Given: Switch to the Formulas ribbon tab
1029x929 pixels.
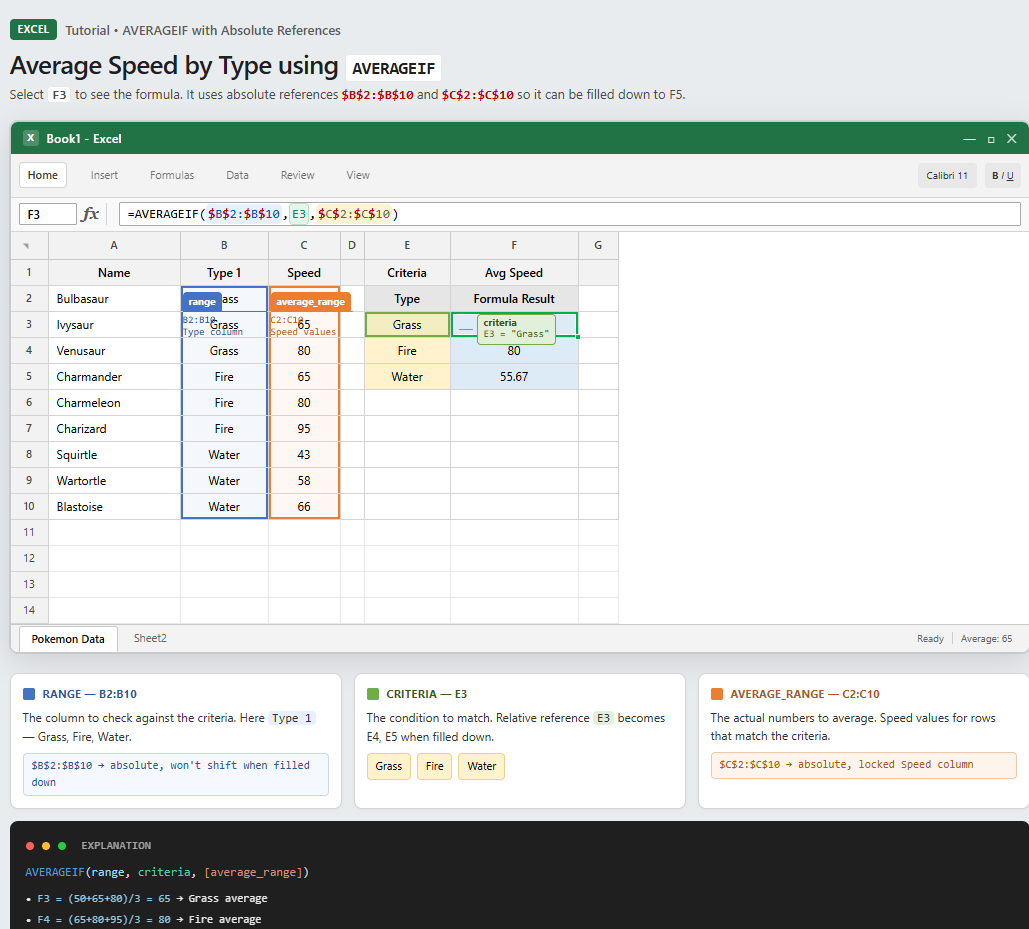Looking at the screenshot, I should (x=172, y=175).
